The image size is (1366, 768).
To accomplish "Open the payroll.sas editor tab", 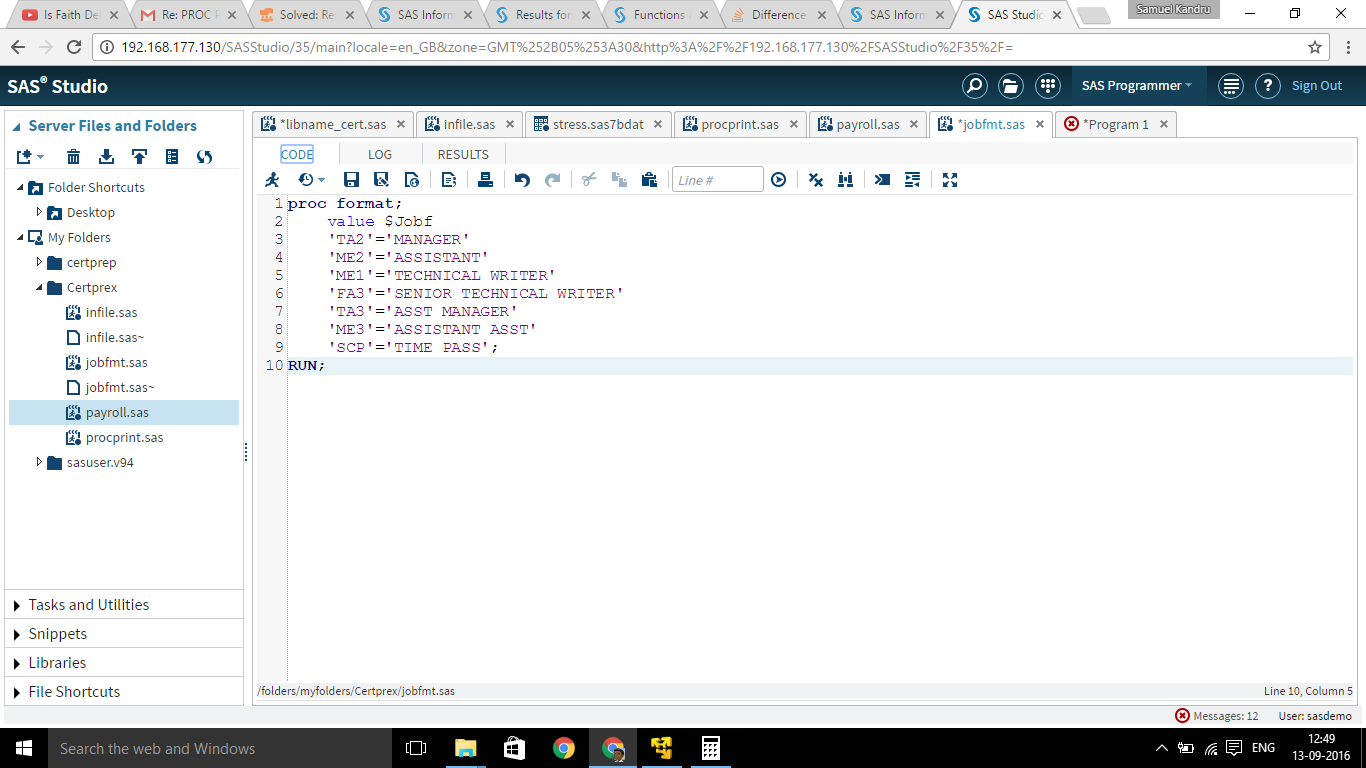I will pos(867,125).
